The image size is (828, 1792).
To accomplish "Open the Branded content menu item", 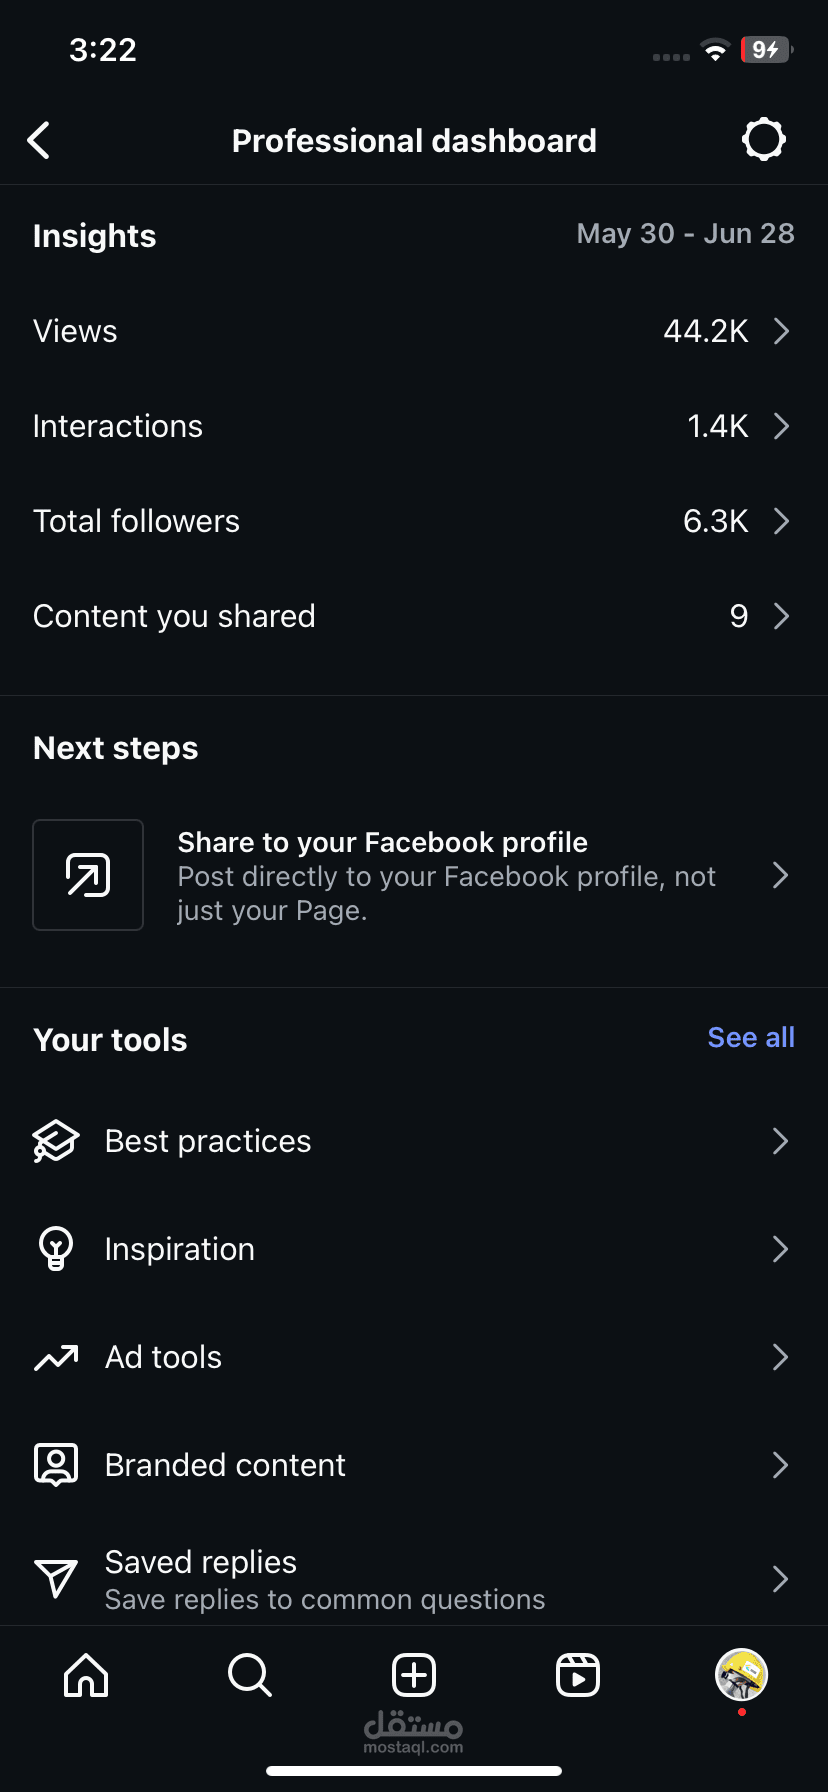I will pyautogui.click(x=225, y=1465).
